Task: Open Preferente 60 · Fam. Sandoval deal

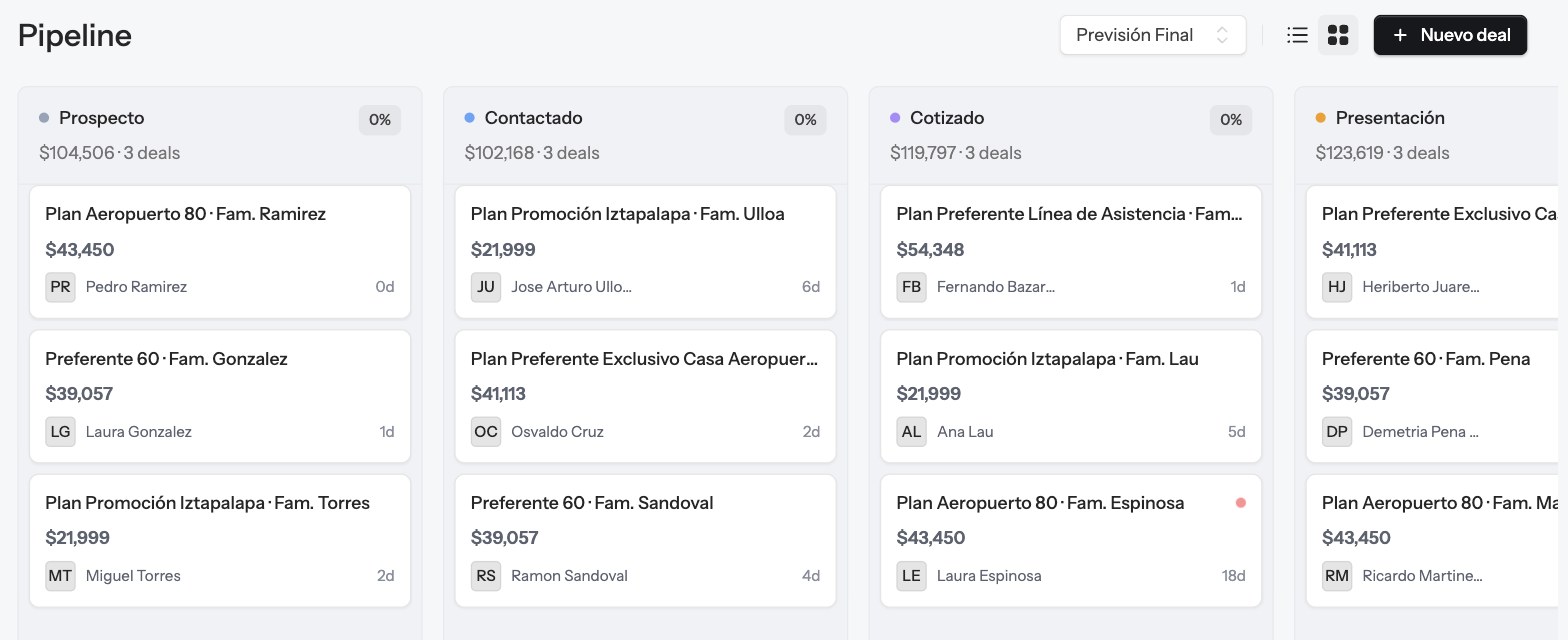Action: point(645,540)
